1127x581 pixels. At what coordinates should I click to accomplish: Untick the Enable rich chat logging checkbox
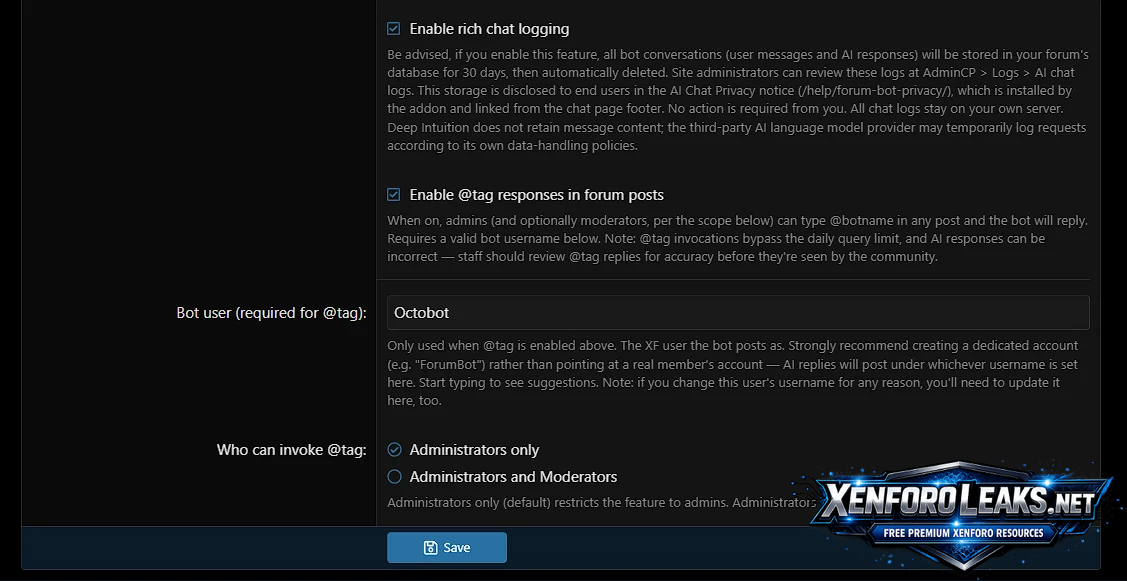(394, 29)
